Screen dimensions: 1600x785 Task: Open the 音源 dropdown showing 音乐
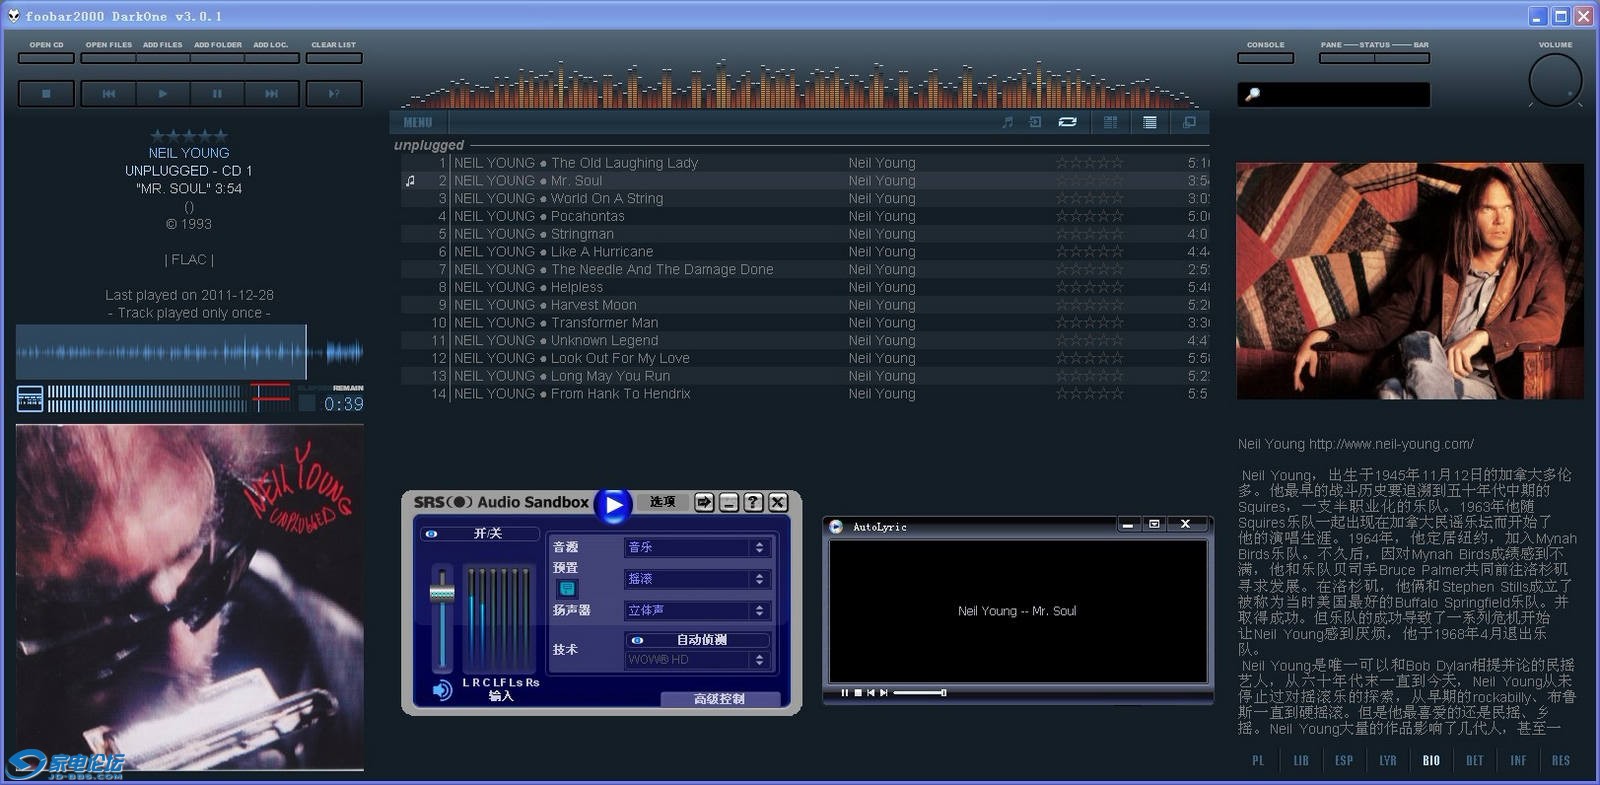point(697,547)
